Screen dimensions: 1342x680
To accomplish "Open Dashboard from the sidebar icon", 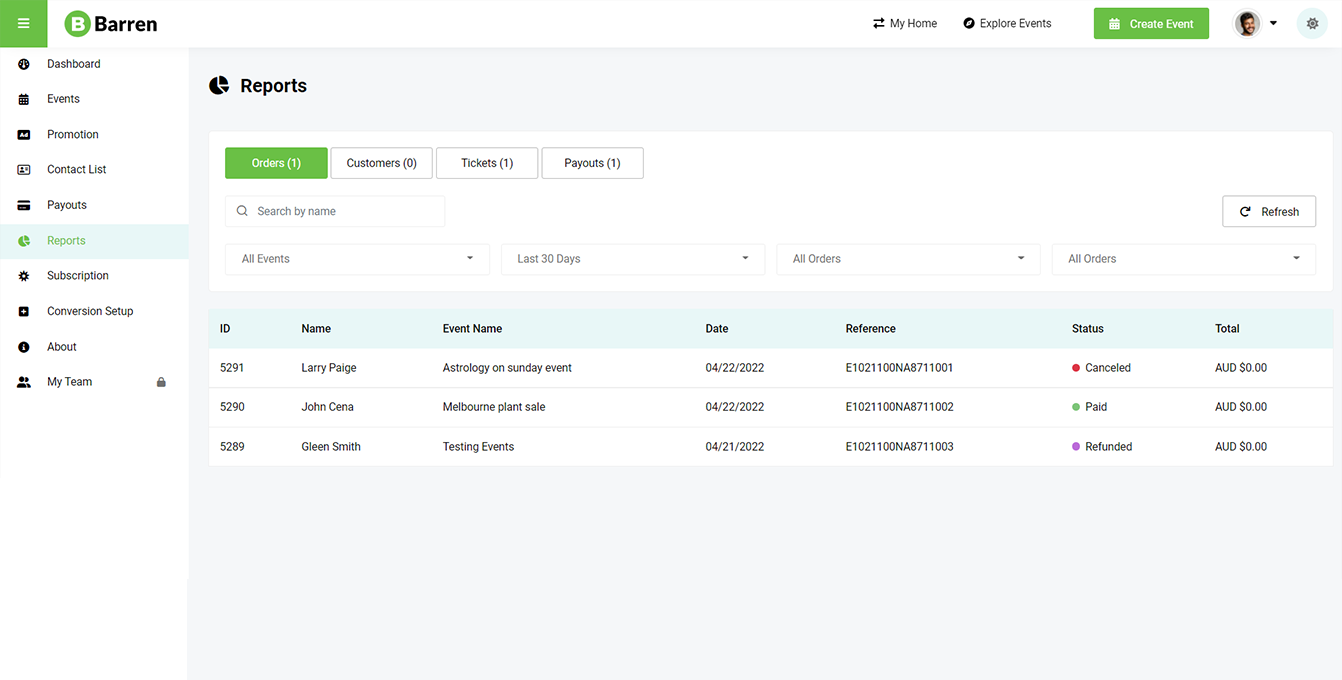I will coord(24,64).
